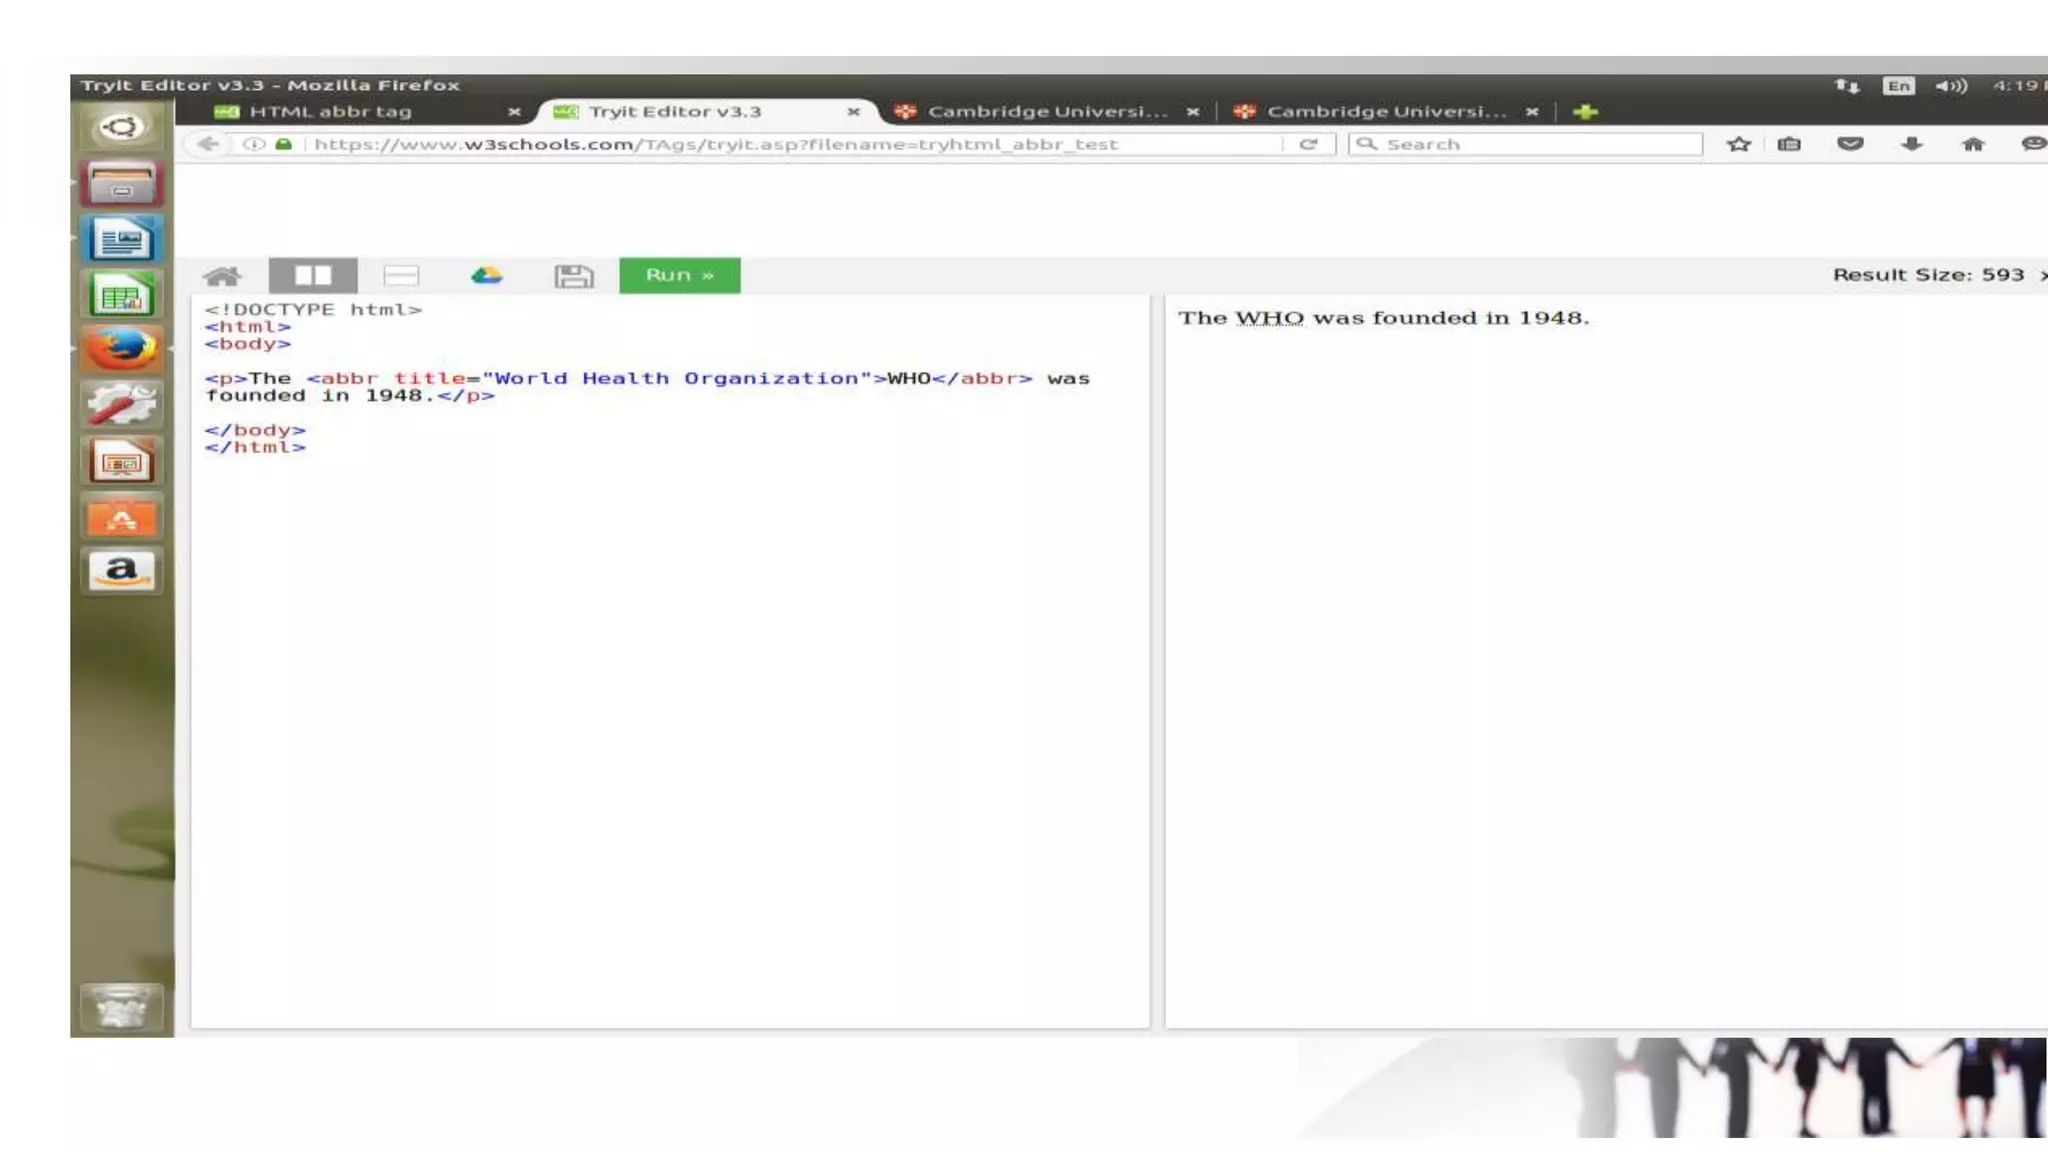This screenshot has width=2048, height=1152.
Task: Open the HTML abbr tag tab
Action: (330, 112)
